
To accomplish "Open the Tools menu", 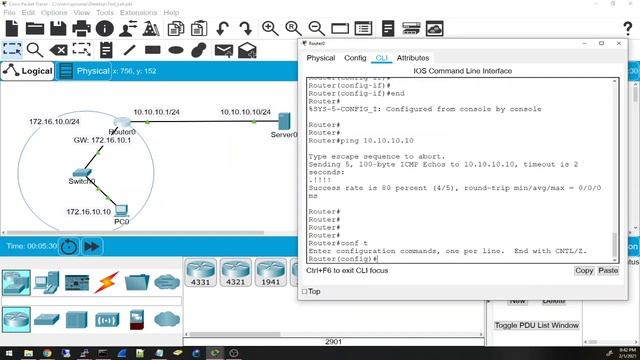I will pyautogui.click(x=105, y=13).
